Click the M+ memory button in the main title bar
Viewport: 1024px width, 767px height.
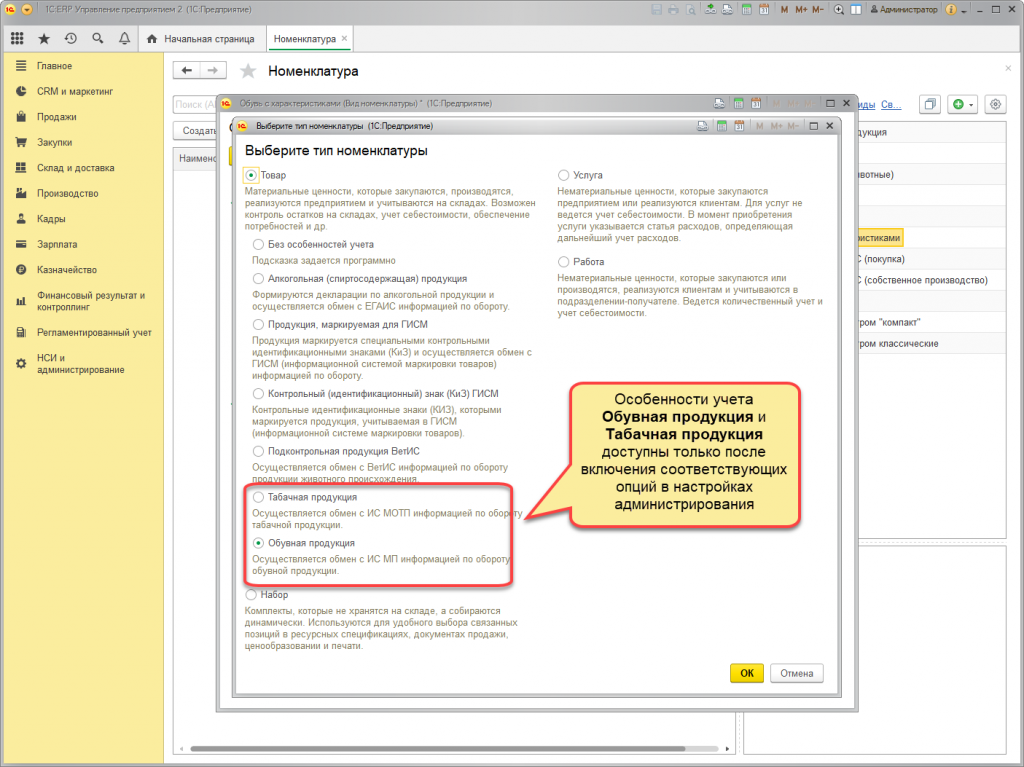click(x=801, y=10)
